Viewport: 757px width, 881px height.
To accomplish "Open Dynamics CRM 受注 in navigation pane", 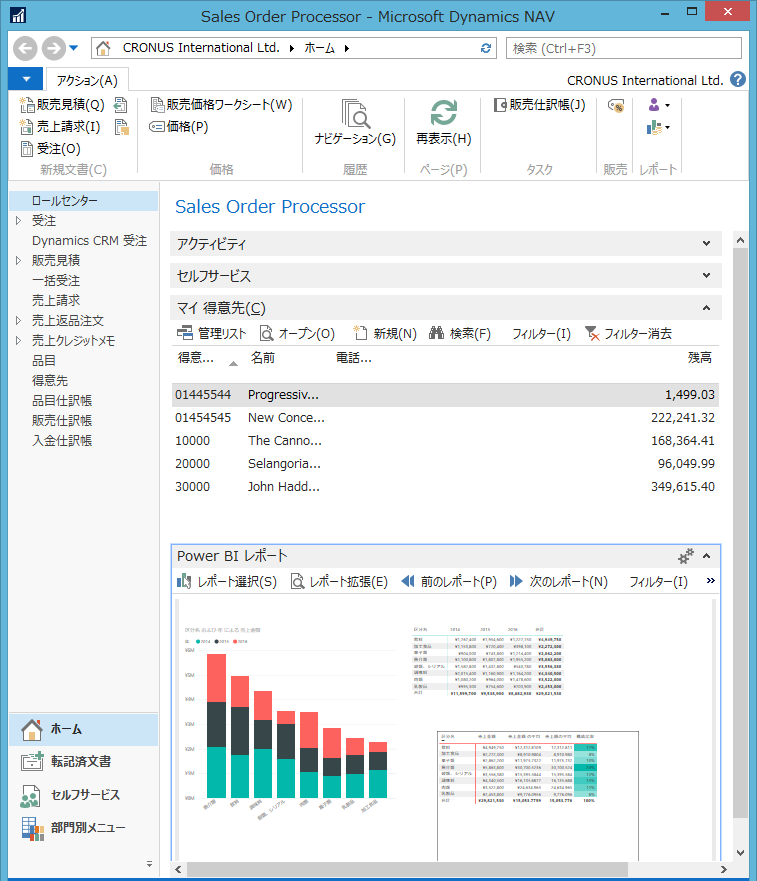I will (x=89, y=240).
